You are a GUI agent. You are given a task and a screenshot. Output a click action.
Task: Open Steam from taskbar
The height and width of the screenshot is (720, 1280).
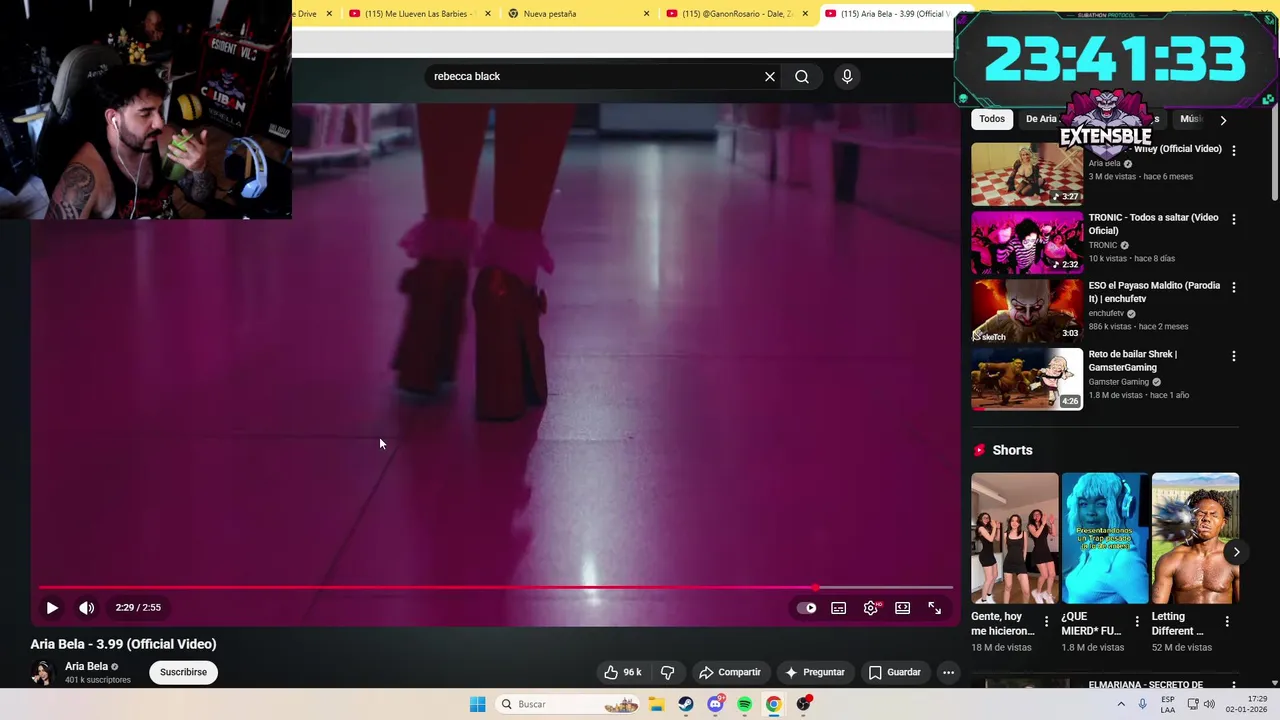tap(686, 704)
